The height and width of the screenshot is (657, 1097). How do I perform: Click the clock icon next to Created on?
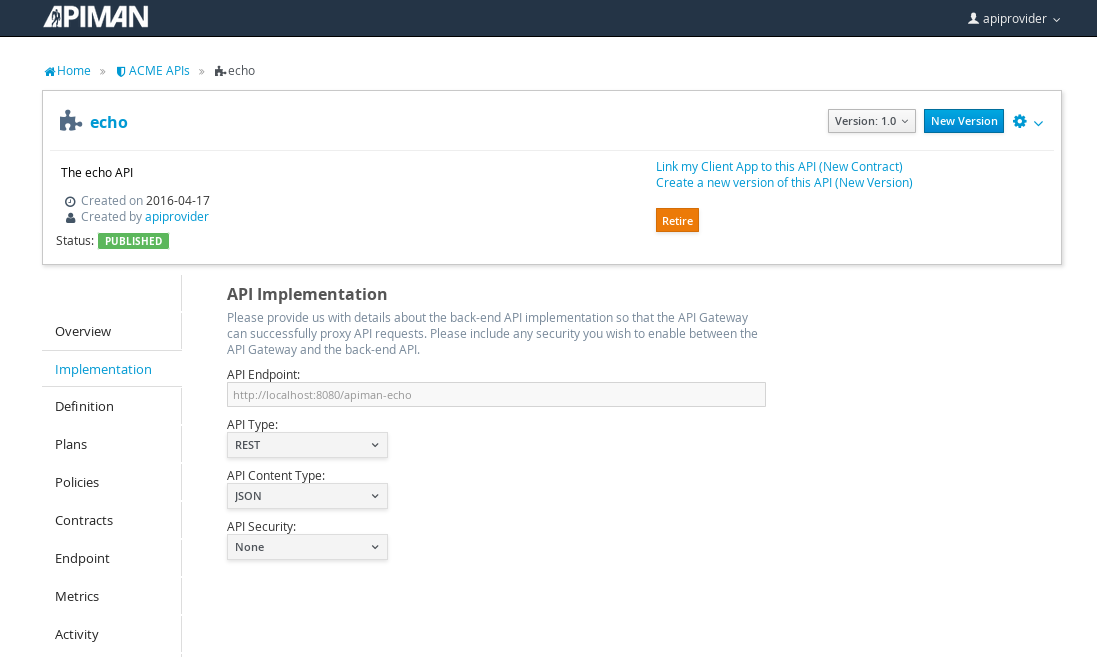pos(70,202)
